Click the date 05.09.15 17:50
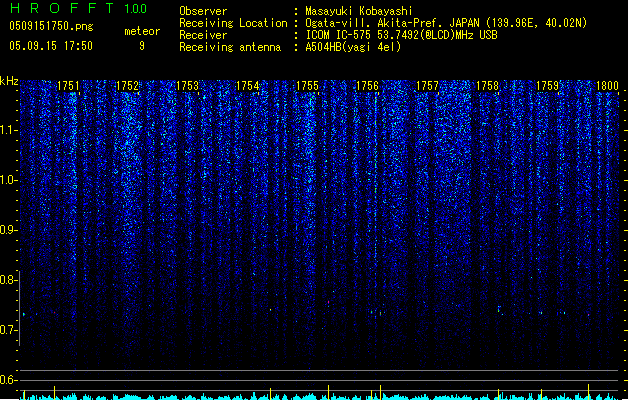629x400 pixels. tap(51, 46)
